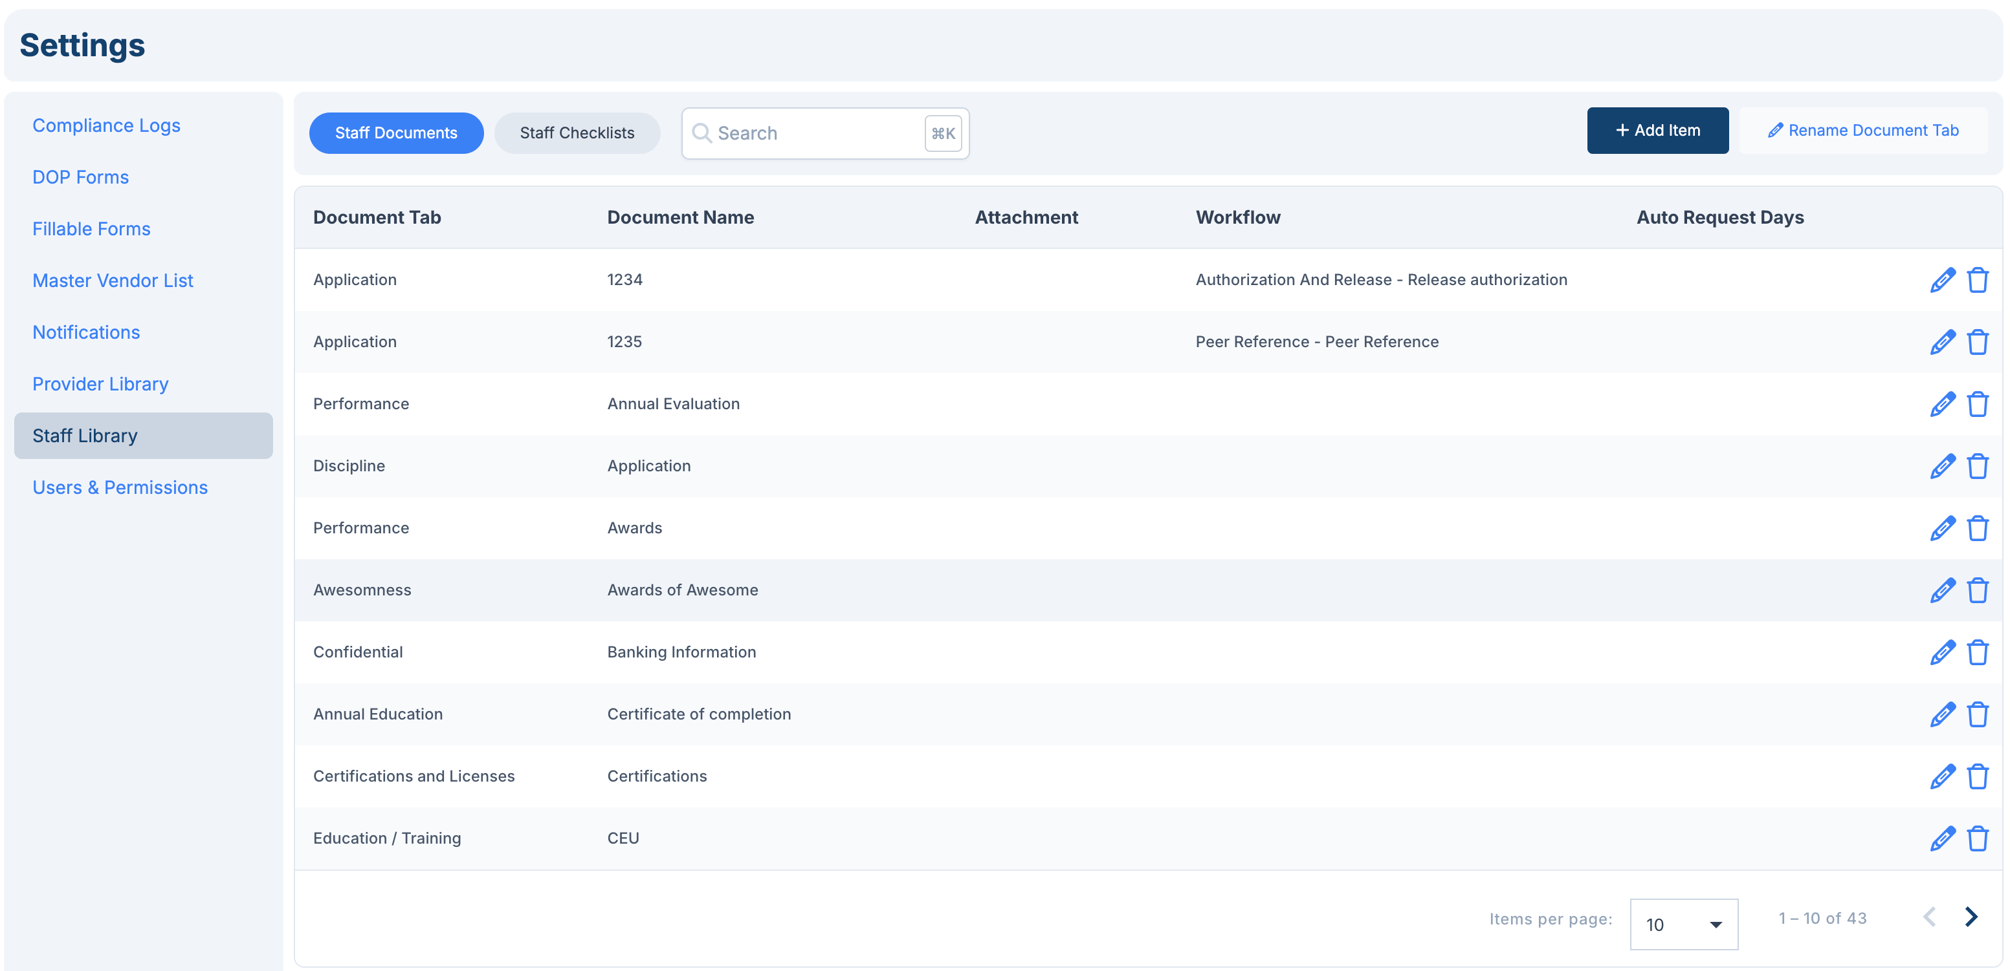
Task: Open the Master Vendor List
Action: (x=113, y=281)
